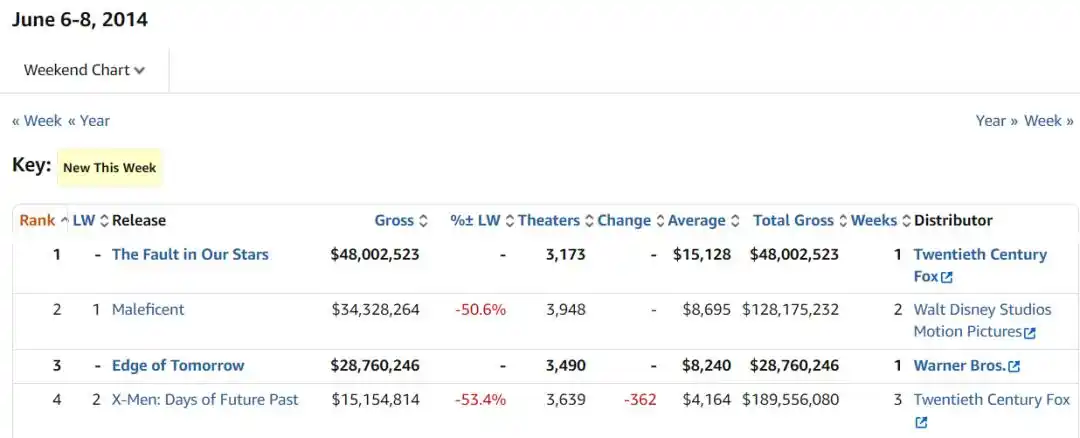1080x438 pixels.
Task: Click the New This Week key swatch
Action: (109, 168)
